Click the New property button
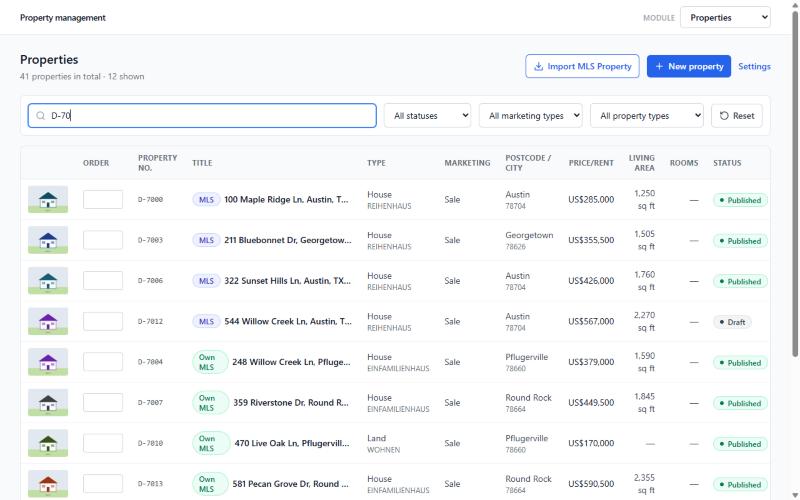800x500 pixels. (x=689, y=66)
